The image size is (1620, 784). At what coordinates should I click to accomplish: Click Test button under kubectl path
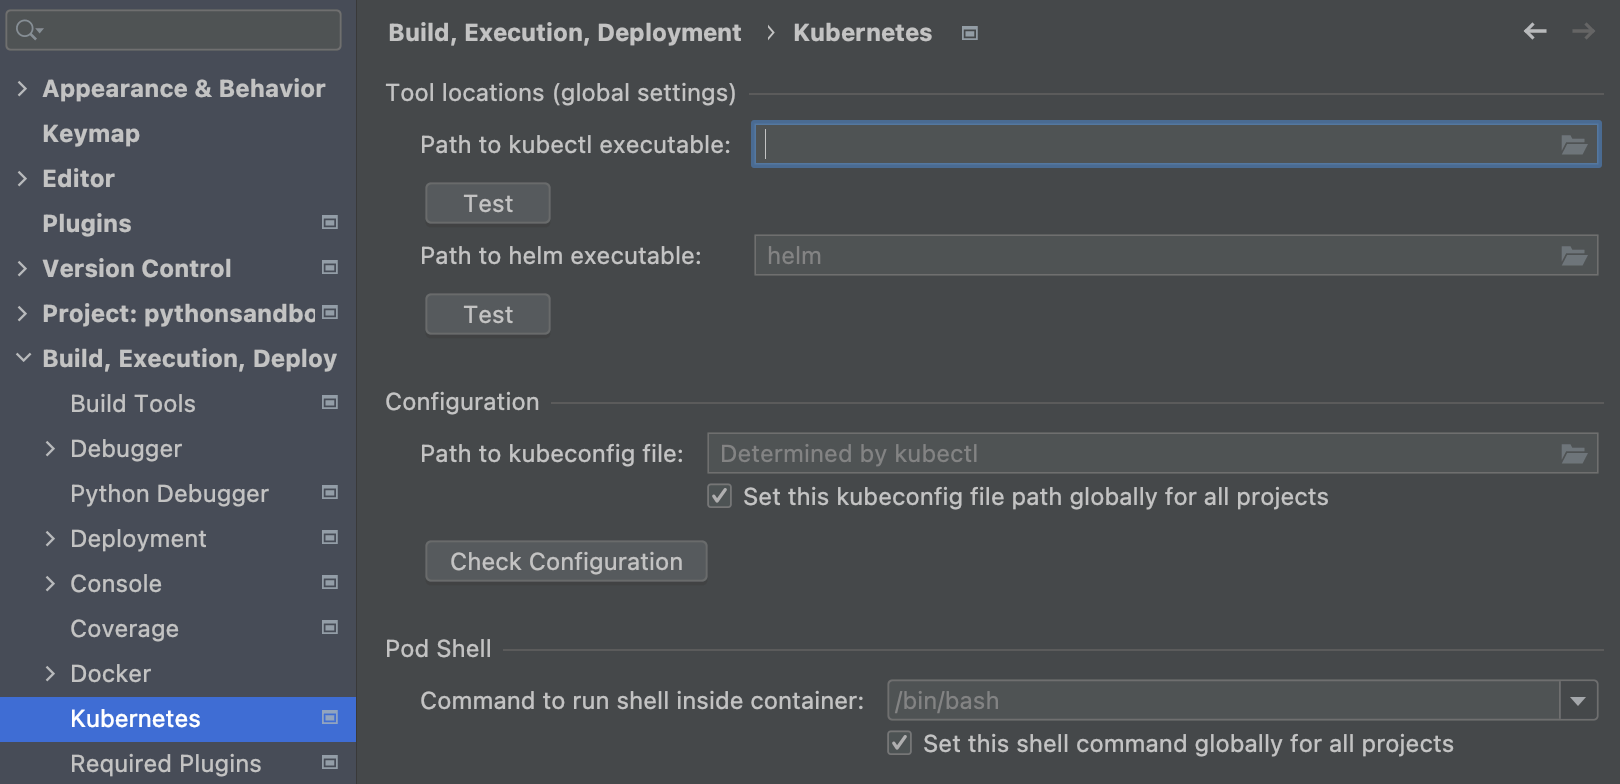[x=488, y=204]
